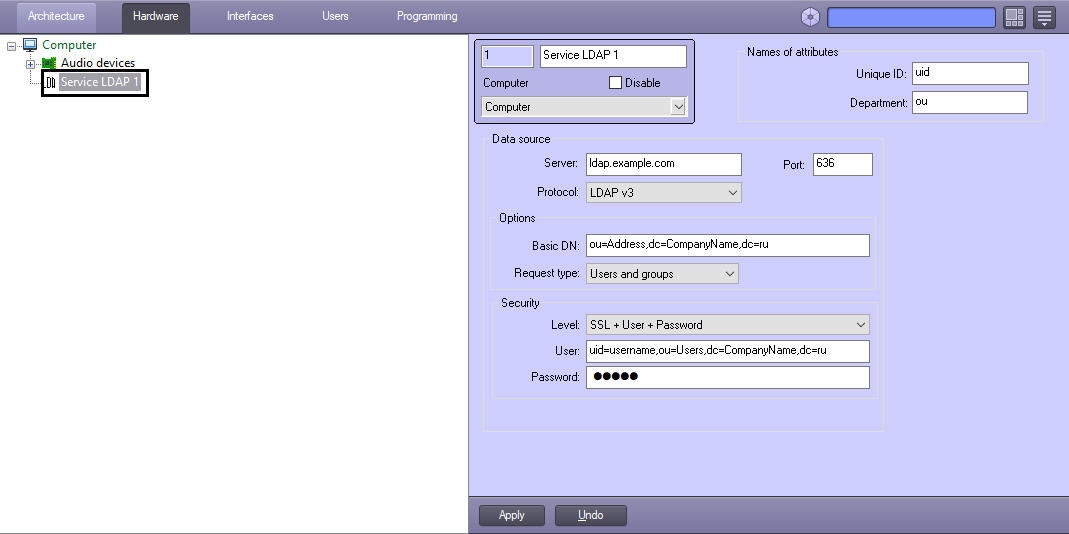Click the Computer monitor icon in tree
This screenshot has width=1069, height=534.
(x=30, y=45)
